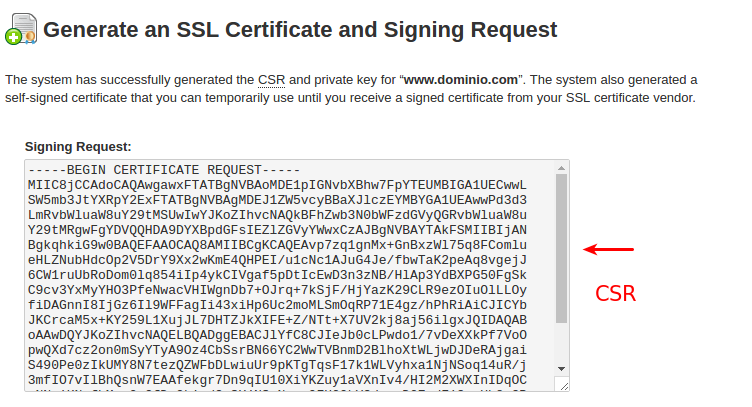
Task: Click the last visible CSR line starting 3mfIO7vIlBhQsnW7
Action: pyautogui.click(x=277, y=380)
